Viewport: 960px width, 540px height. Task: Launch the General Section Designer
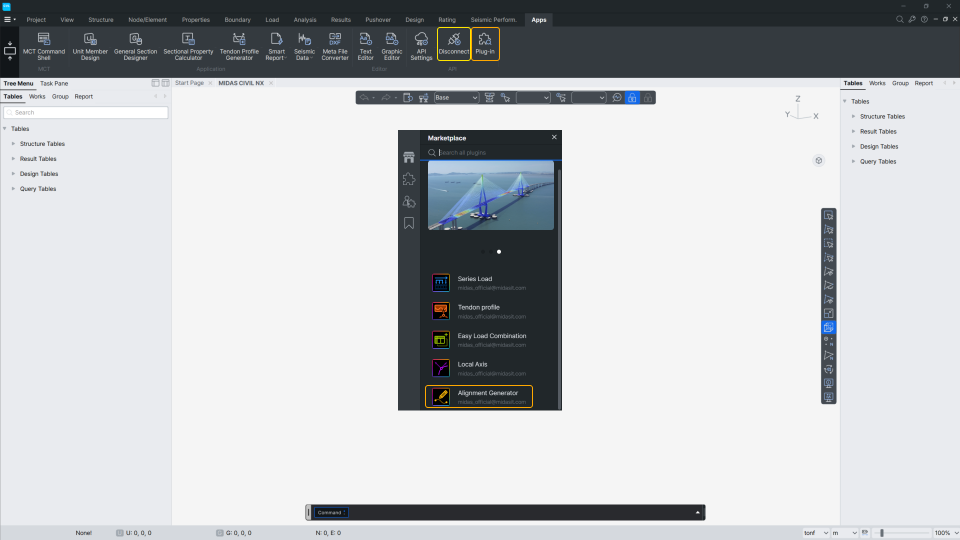click(135, 46)
